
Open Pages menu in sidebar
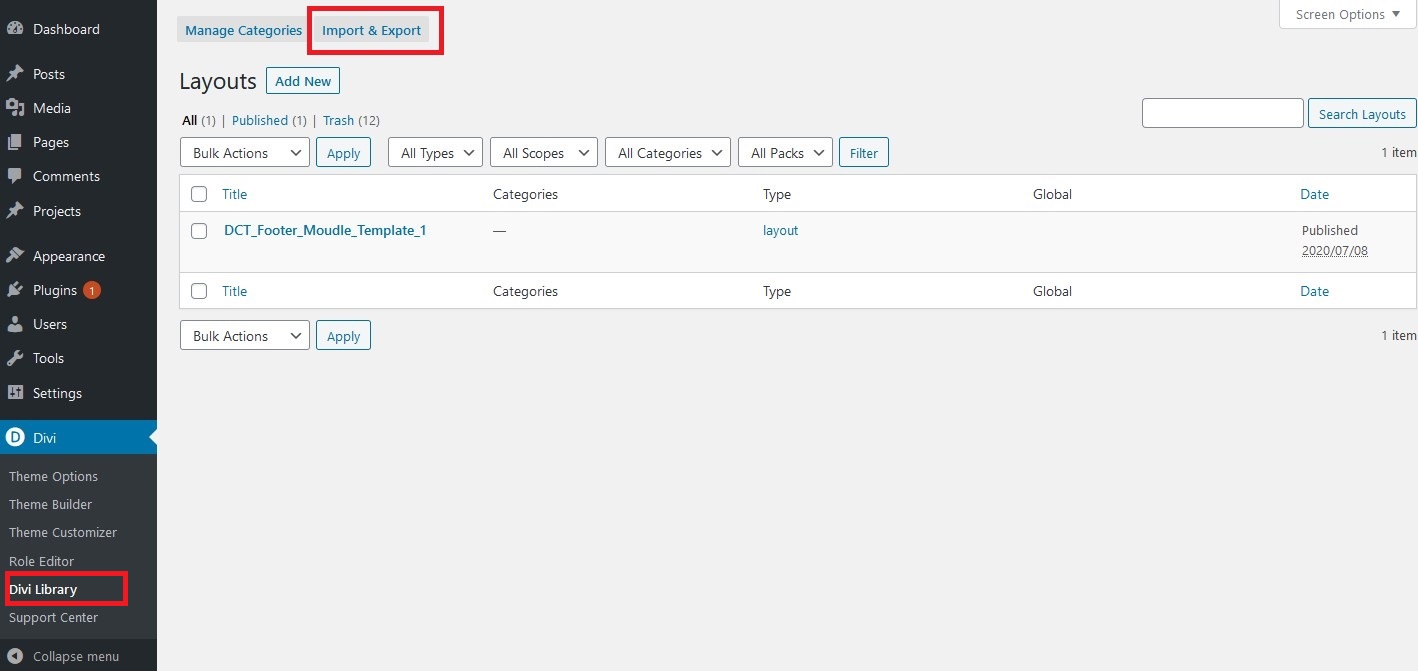[x=51, y=142]
